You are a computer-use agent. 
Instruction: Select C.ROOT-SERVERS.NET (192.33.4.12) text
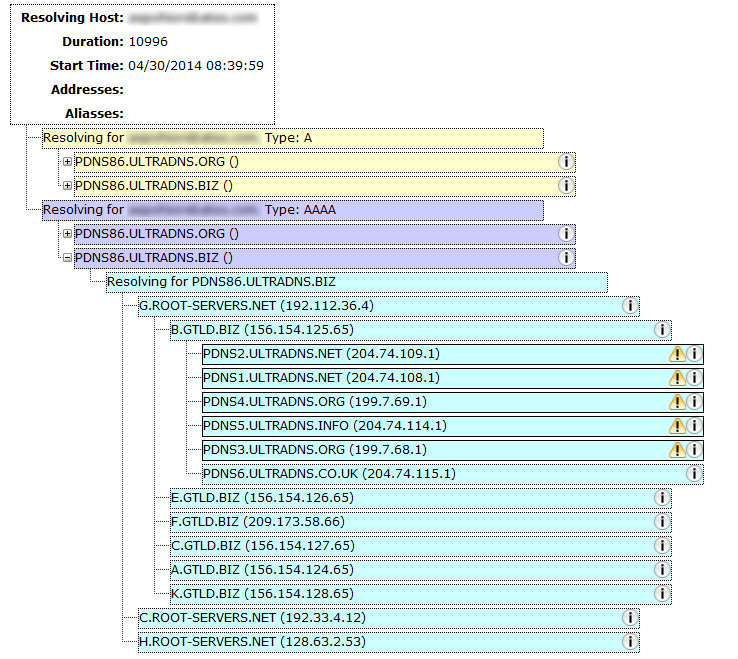pos(252,618)
